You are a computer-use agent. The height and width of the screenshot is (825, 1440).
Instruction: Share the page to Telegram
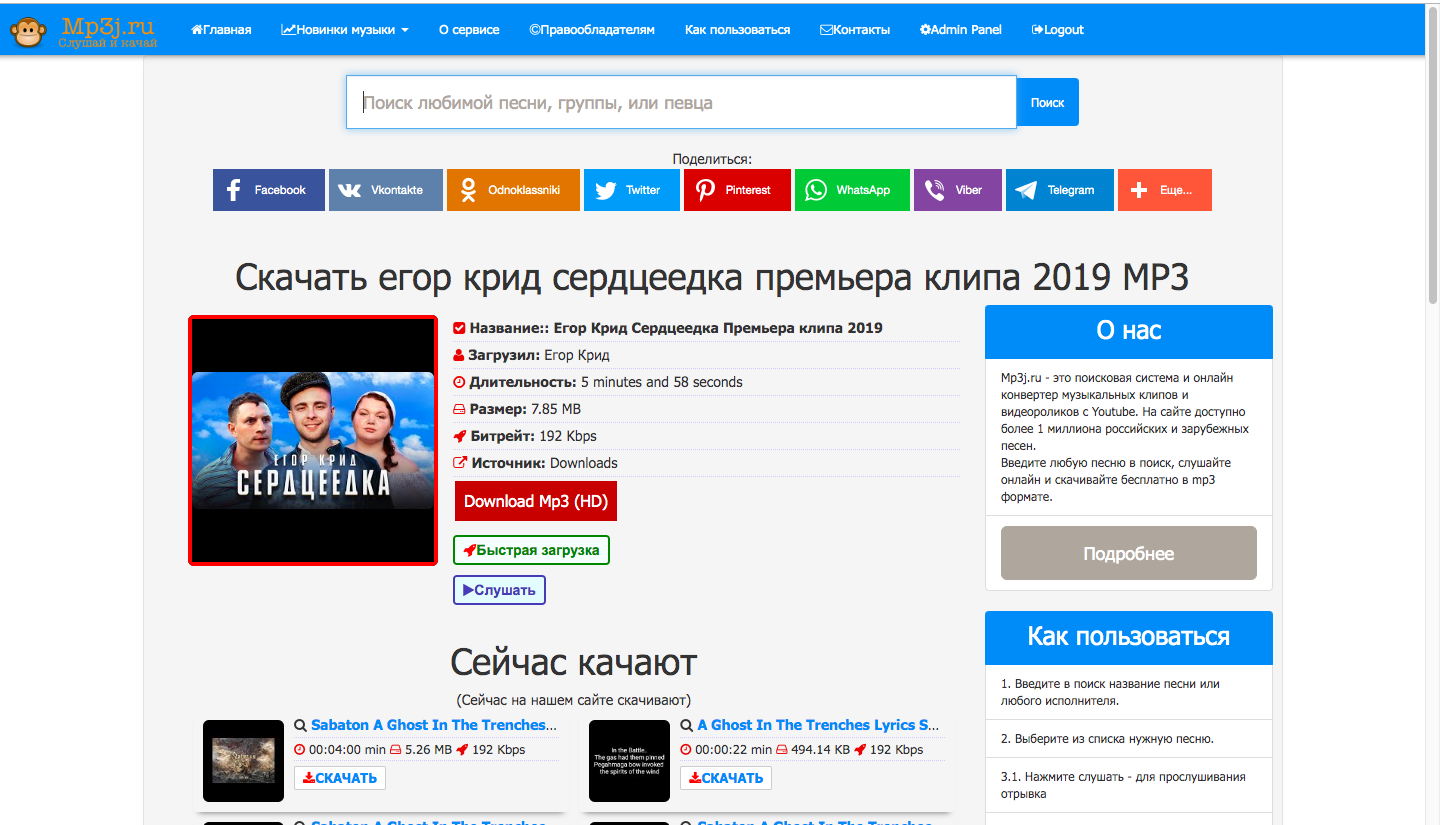tap(1059, 190)
